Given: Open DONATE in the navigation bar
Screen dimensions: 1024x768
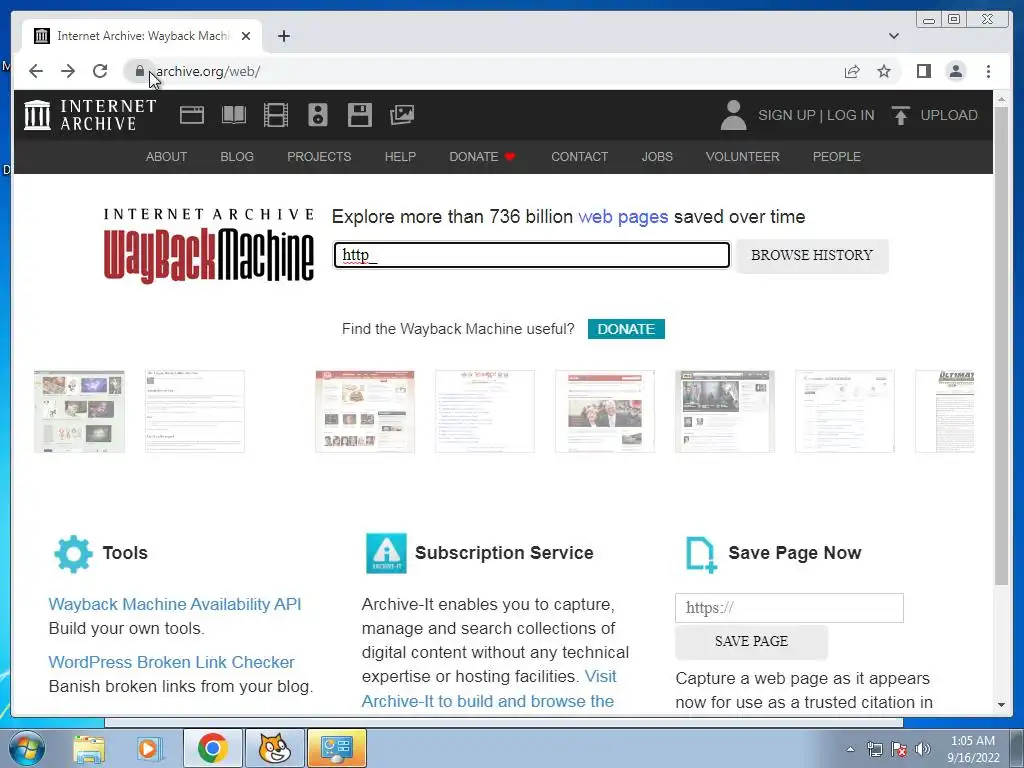Looking at the screenshot, I should click(482, 157).
